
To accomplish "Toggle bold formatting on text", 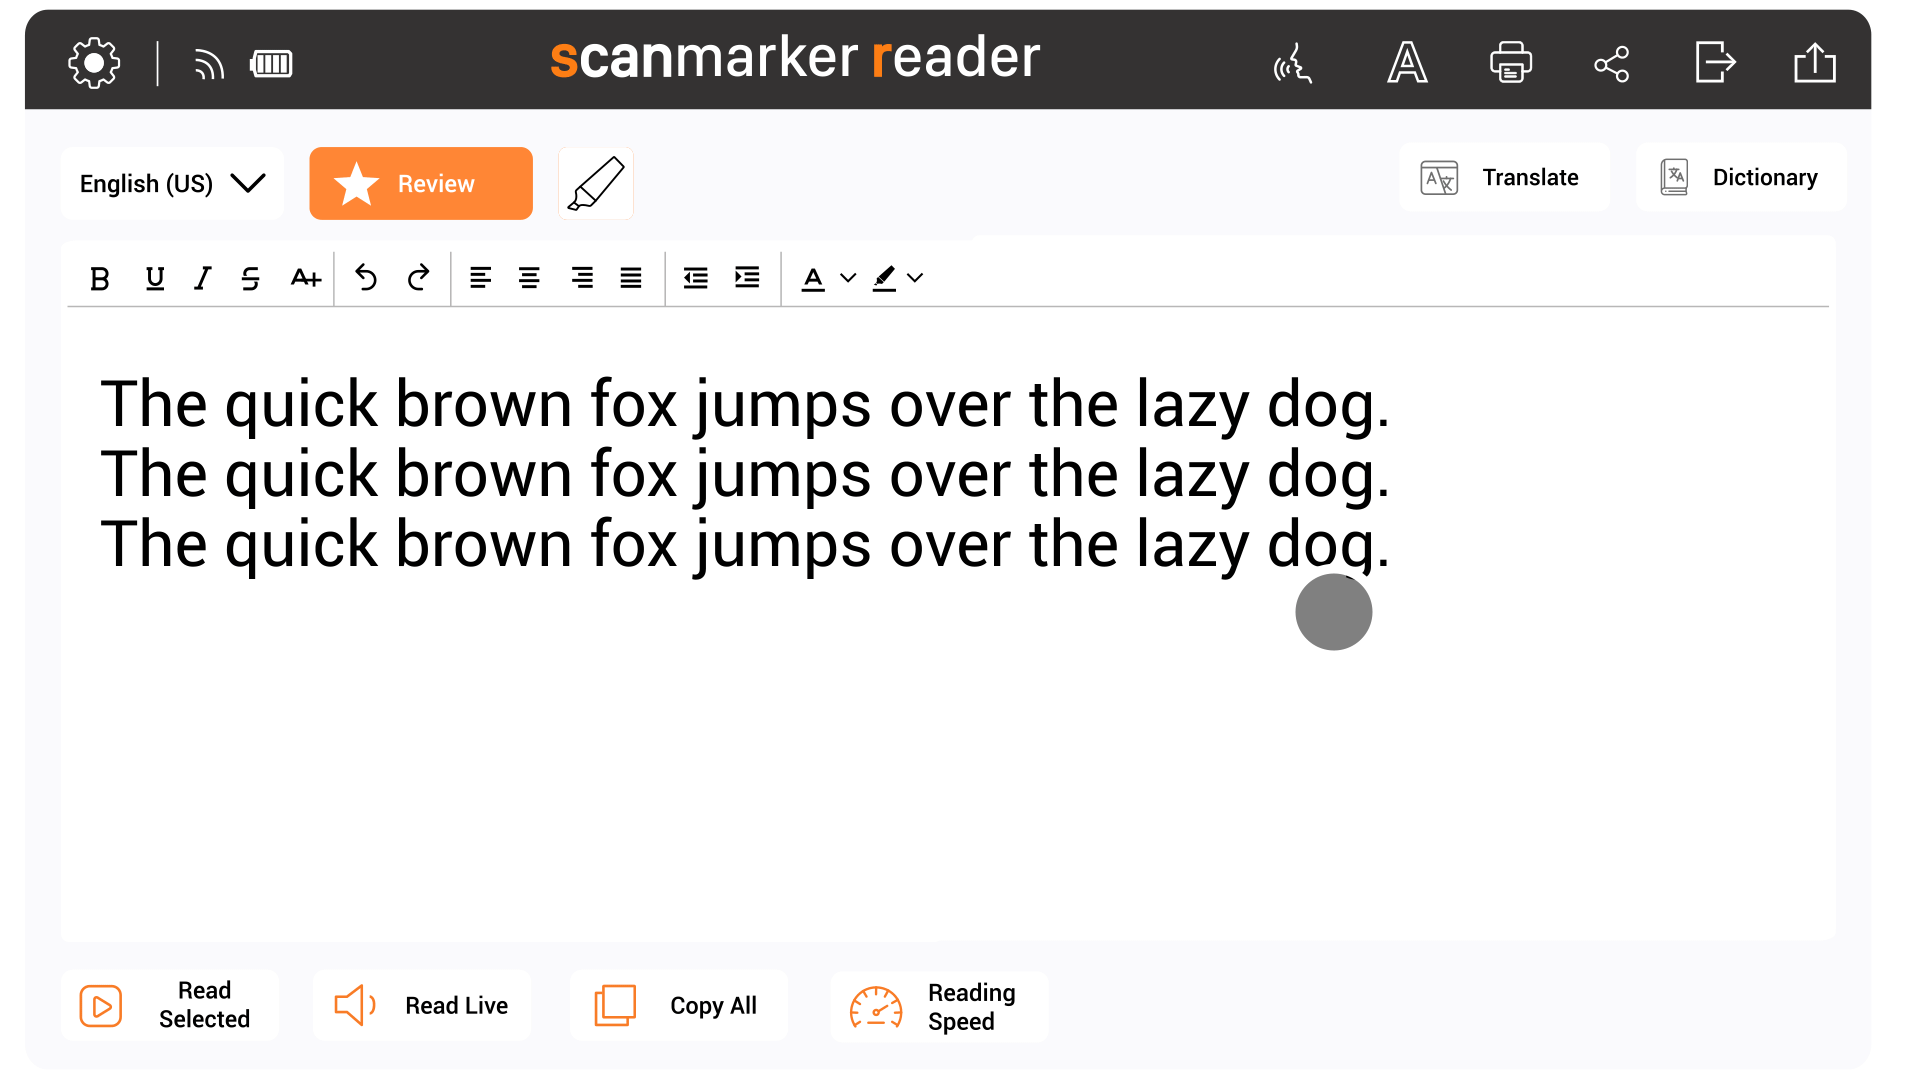I will (x=100, y=277).
